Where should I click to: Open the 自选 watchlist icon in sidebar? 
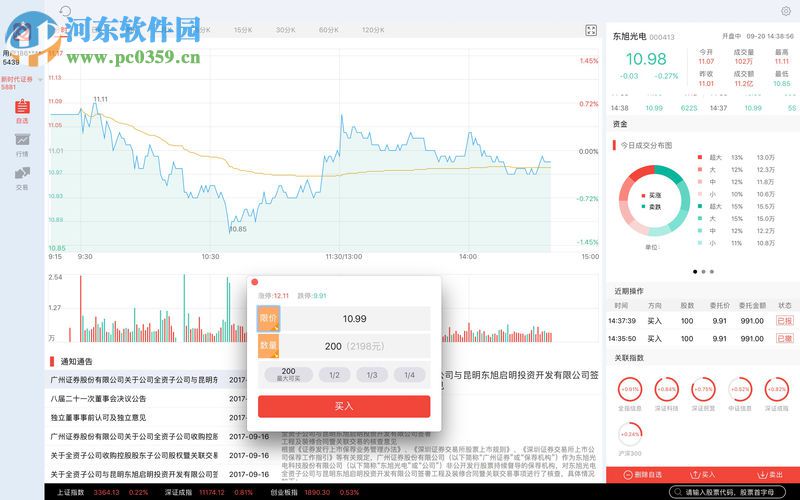(22, 112)
